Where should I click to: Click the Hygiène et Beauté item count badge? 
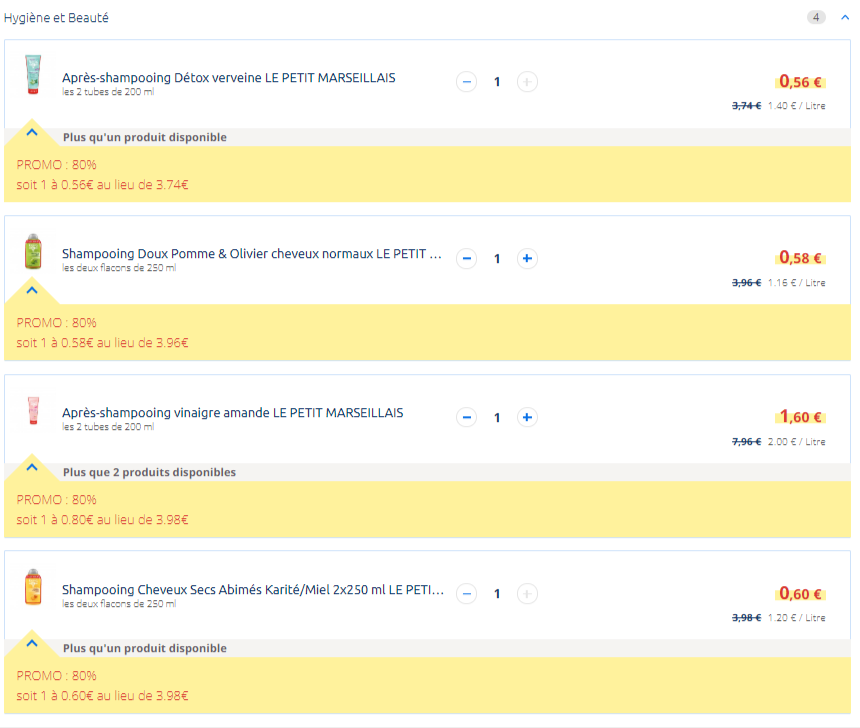point(816,18)
